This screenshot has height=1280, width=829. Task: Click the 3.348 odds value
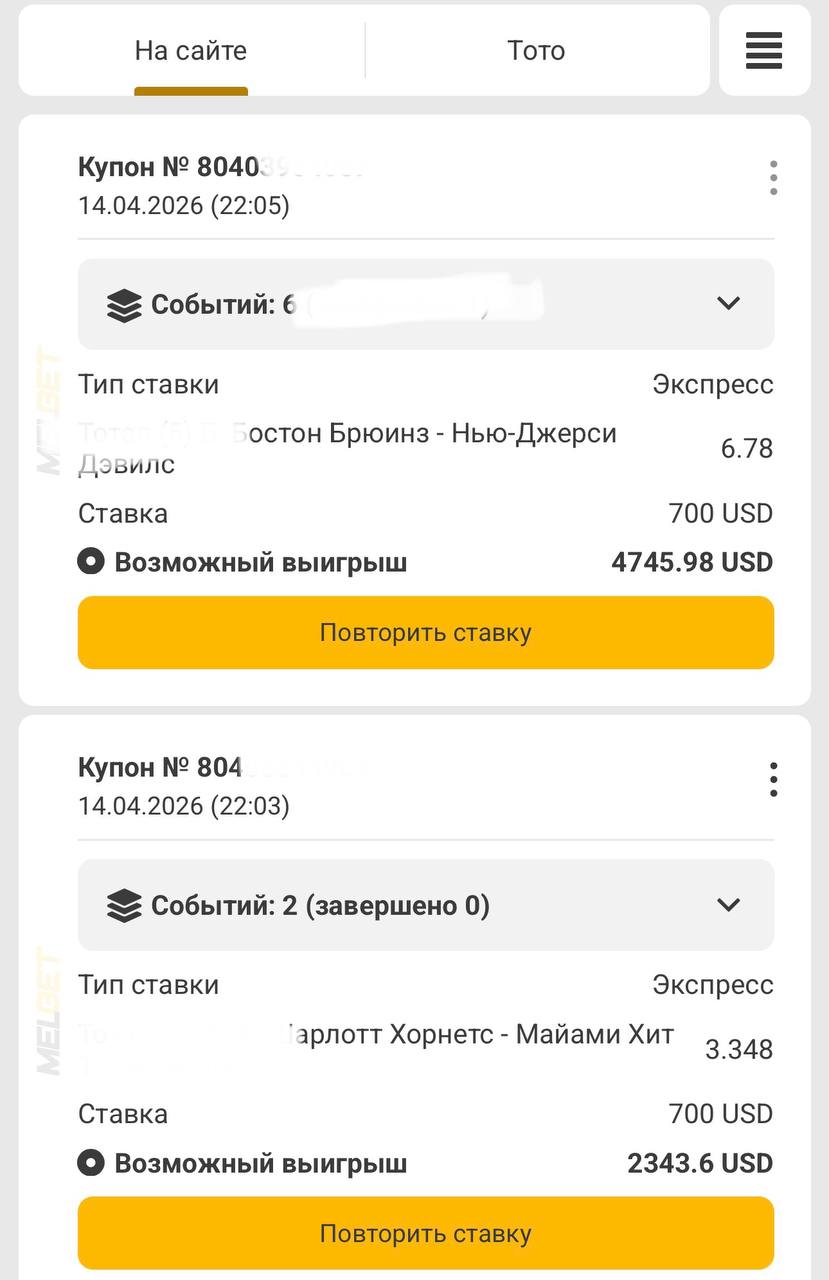tap(739, 1050)
